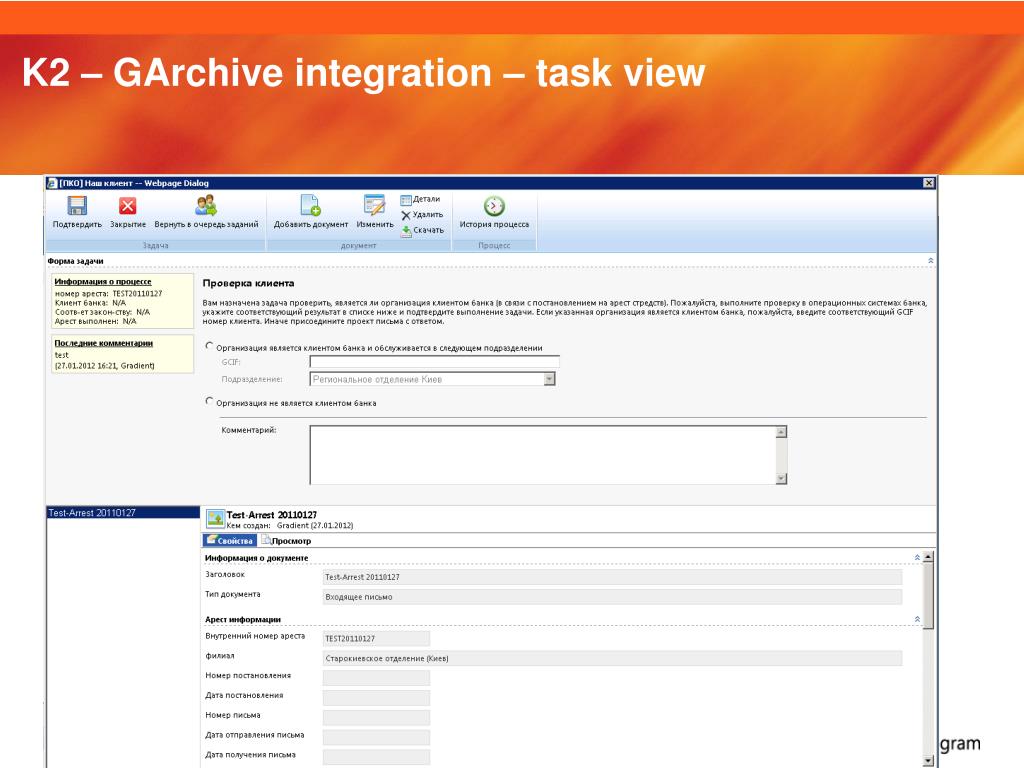Collapse Арест информации section

[x=917, y=619]
